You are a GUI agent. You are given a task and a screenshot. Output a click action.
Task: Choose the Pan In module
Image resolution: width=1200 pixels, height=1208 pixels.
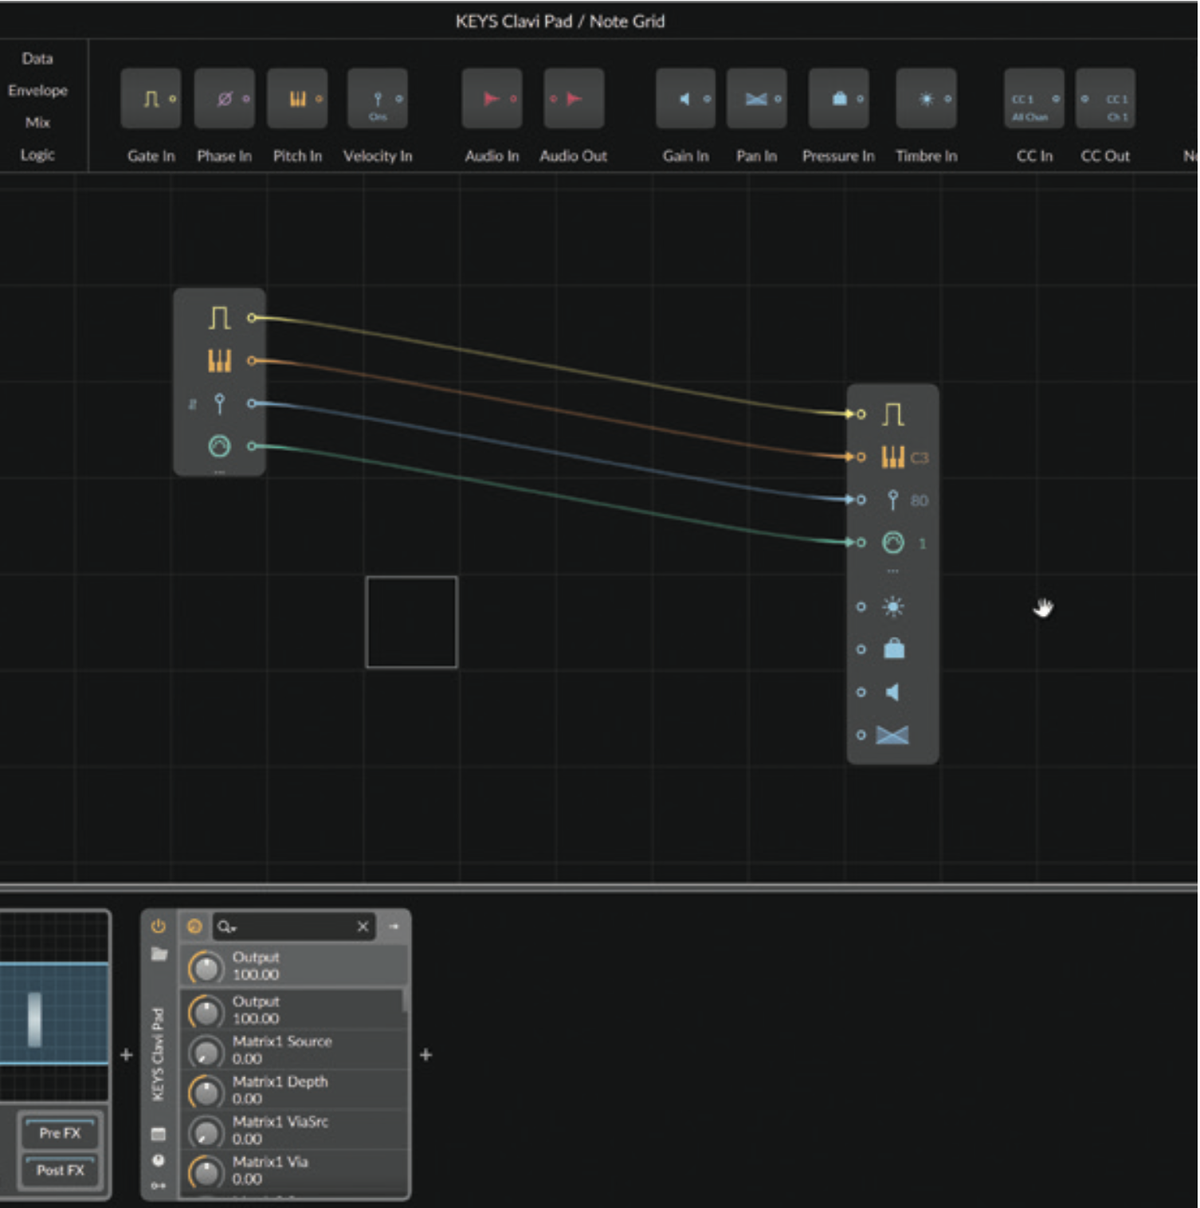(x=756, y=98)
